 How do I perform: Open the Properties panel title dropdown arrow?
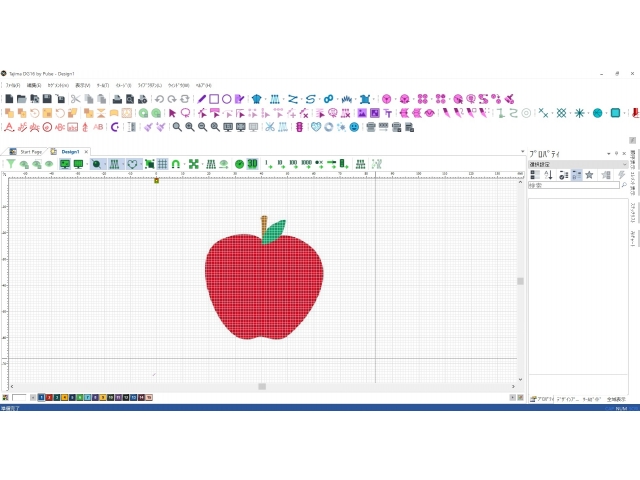tap(609, 154)
